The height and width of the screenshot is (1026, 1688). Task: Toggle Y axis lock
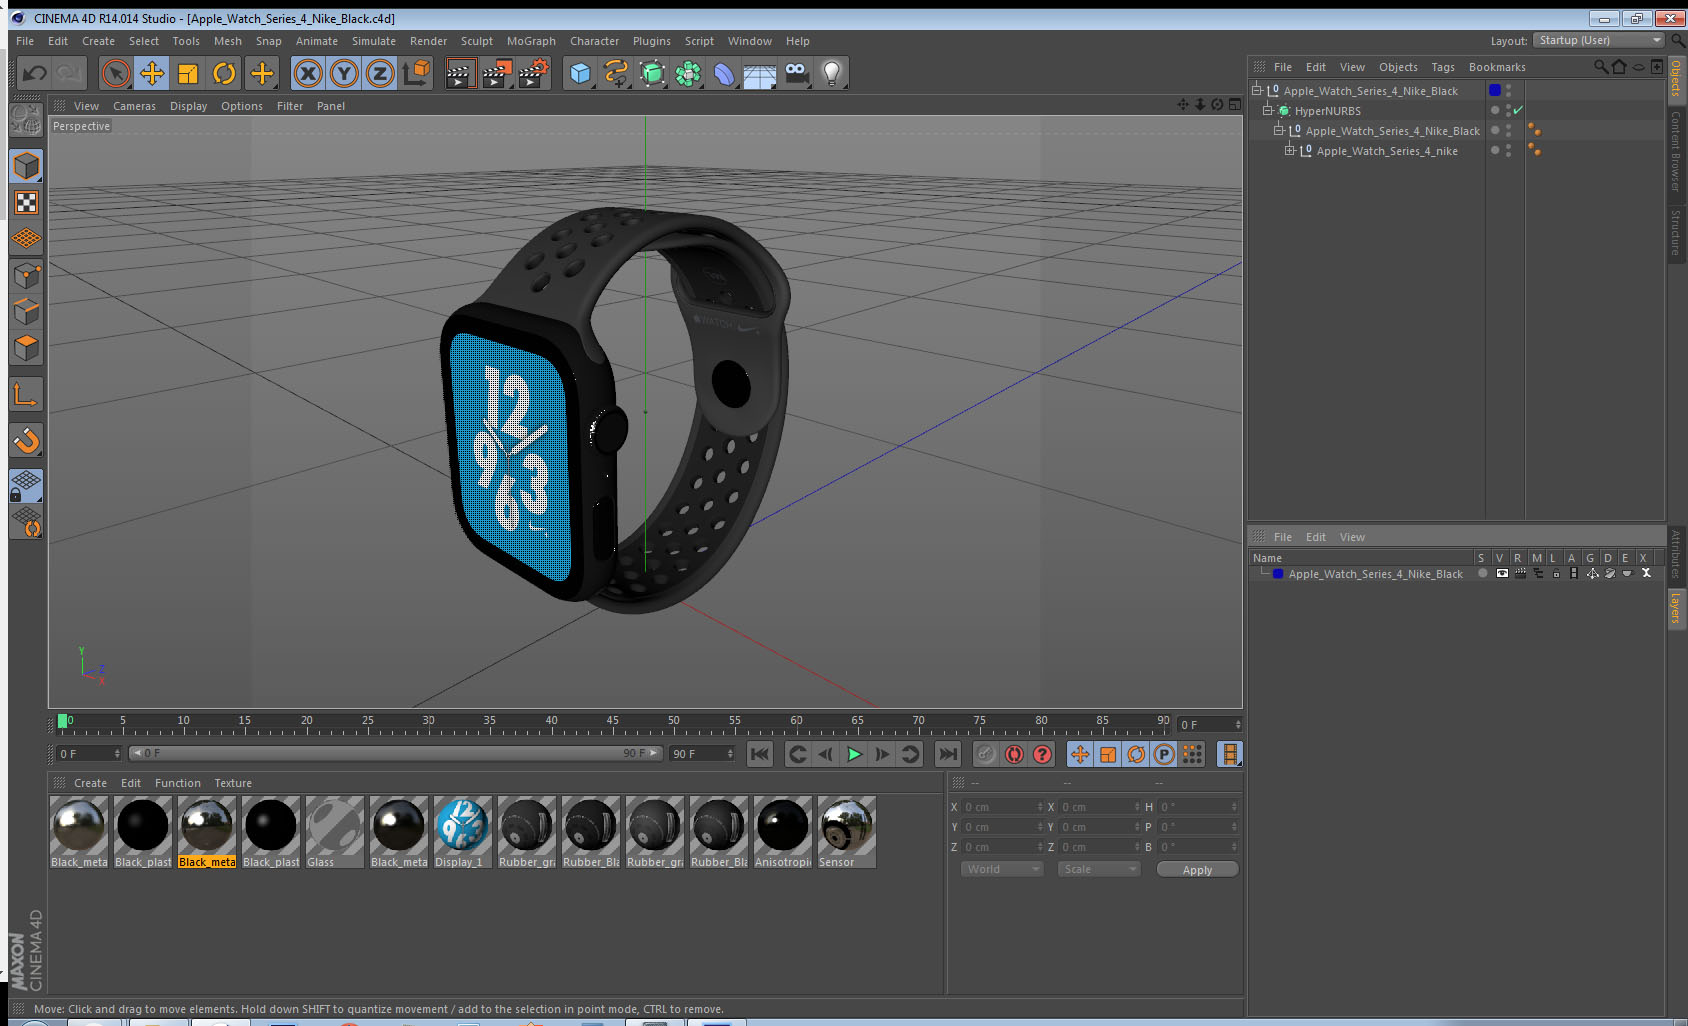pos(344,73)
